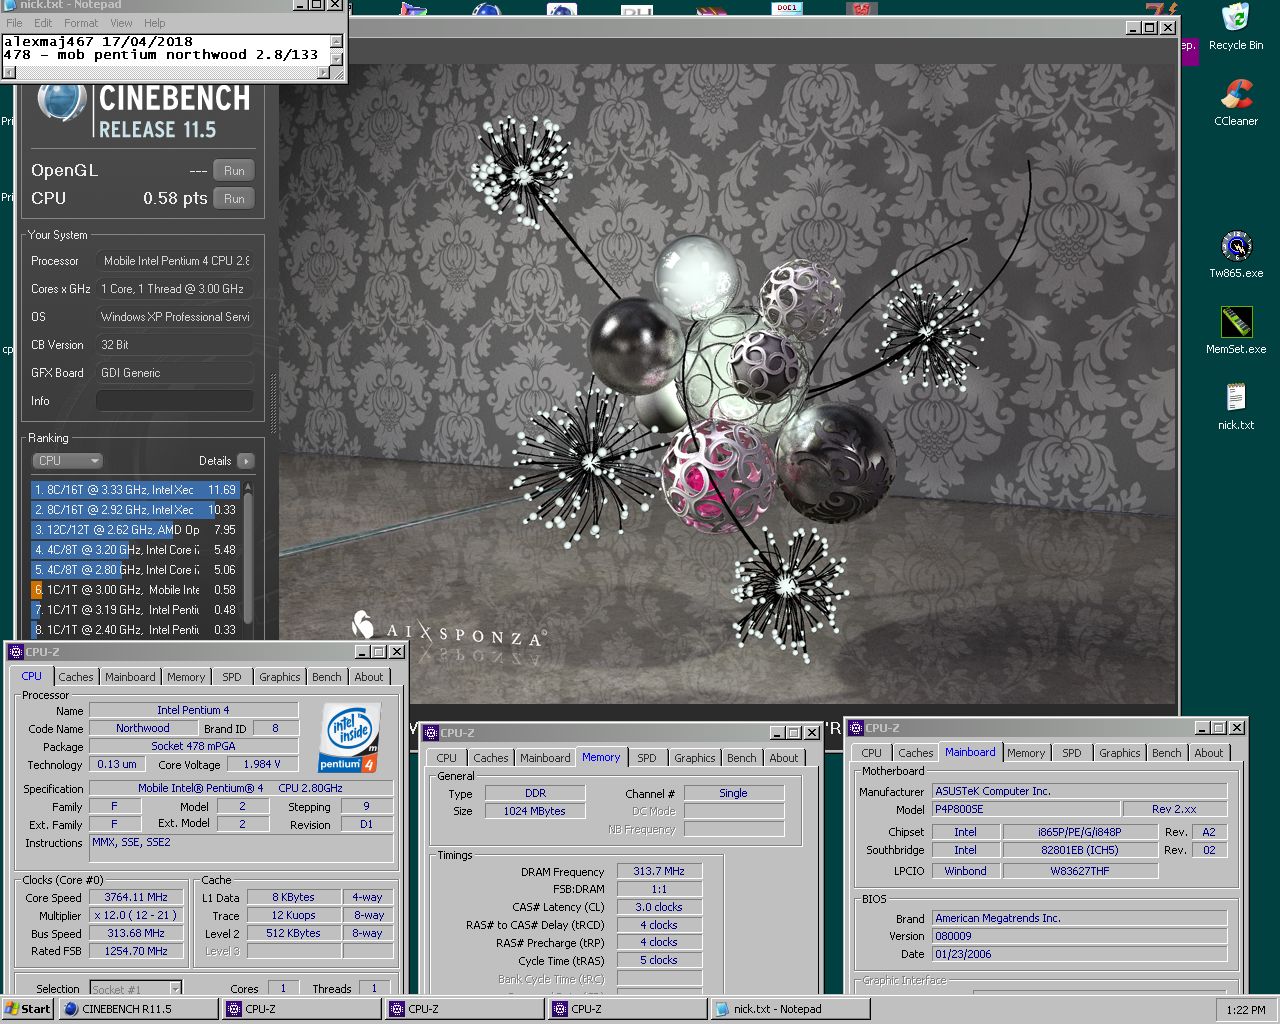The image size is (1280, 1024).
Task: Open Notepad Format menu
Action: [81, 23]
